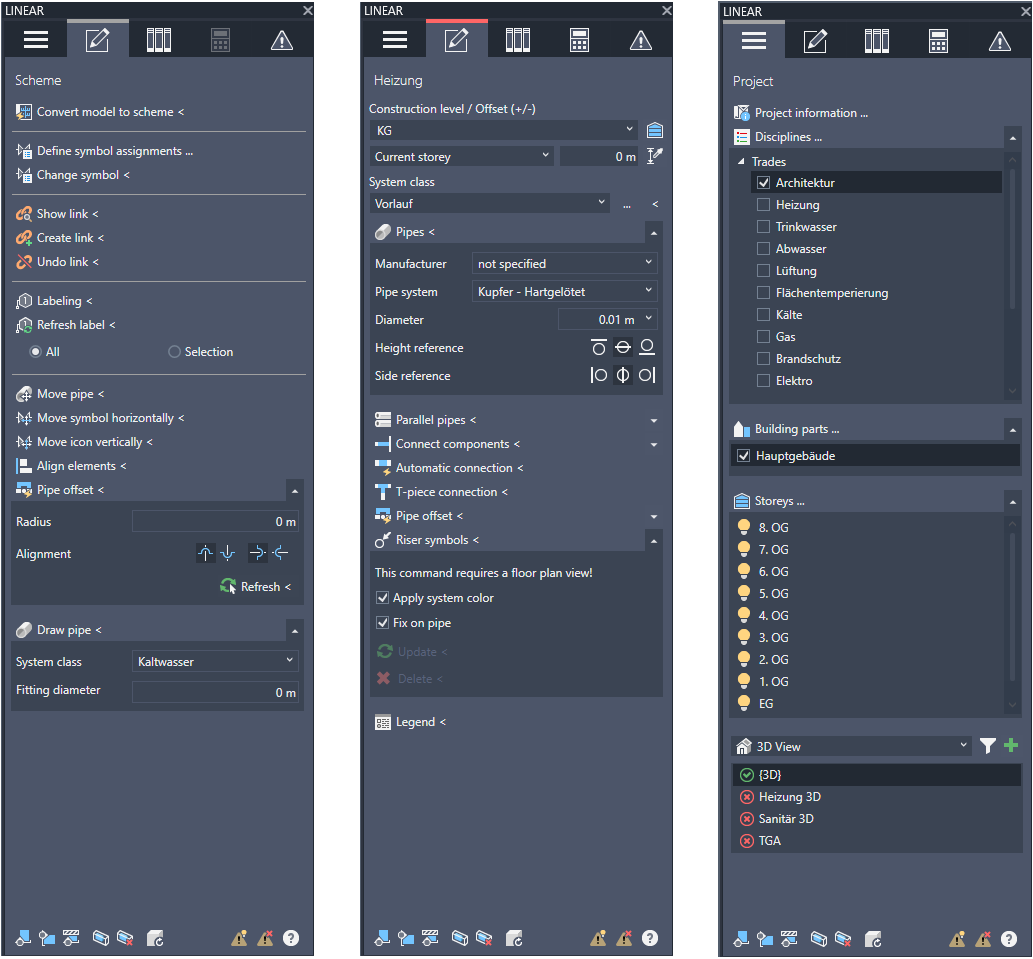1033x959 pixels.
Task: Select the Selection radio button
Action: pyautogui.click(x=174, y=352)
